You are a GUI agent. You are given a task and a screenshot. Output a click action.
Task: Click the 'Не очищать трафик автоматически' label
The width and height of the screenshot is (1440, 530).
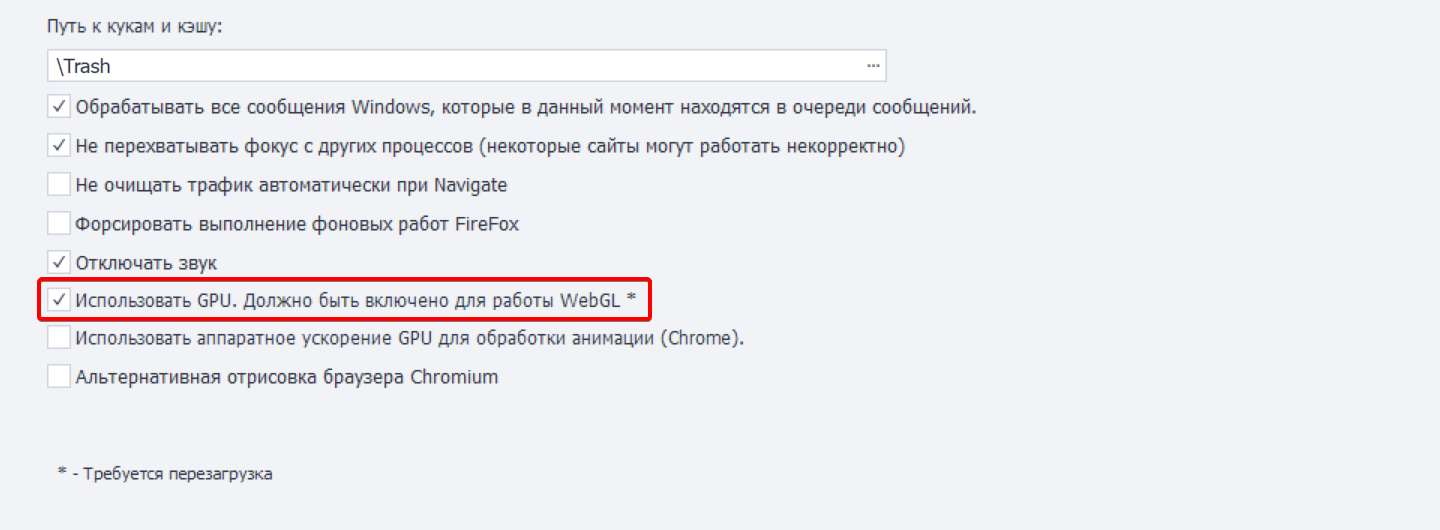pos(291,185)
